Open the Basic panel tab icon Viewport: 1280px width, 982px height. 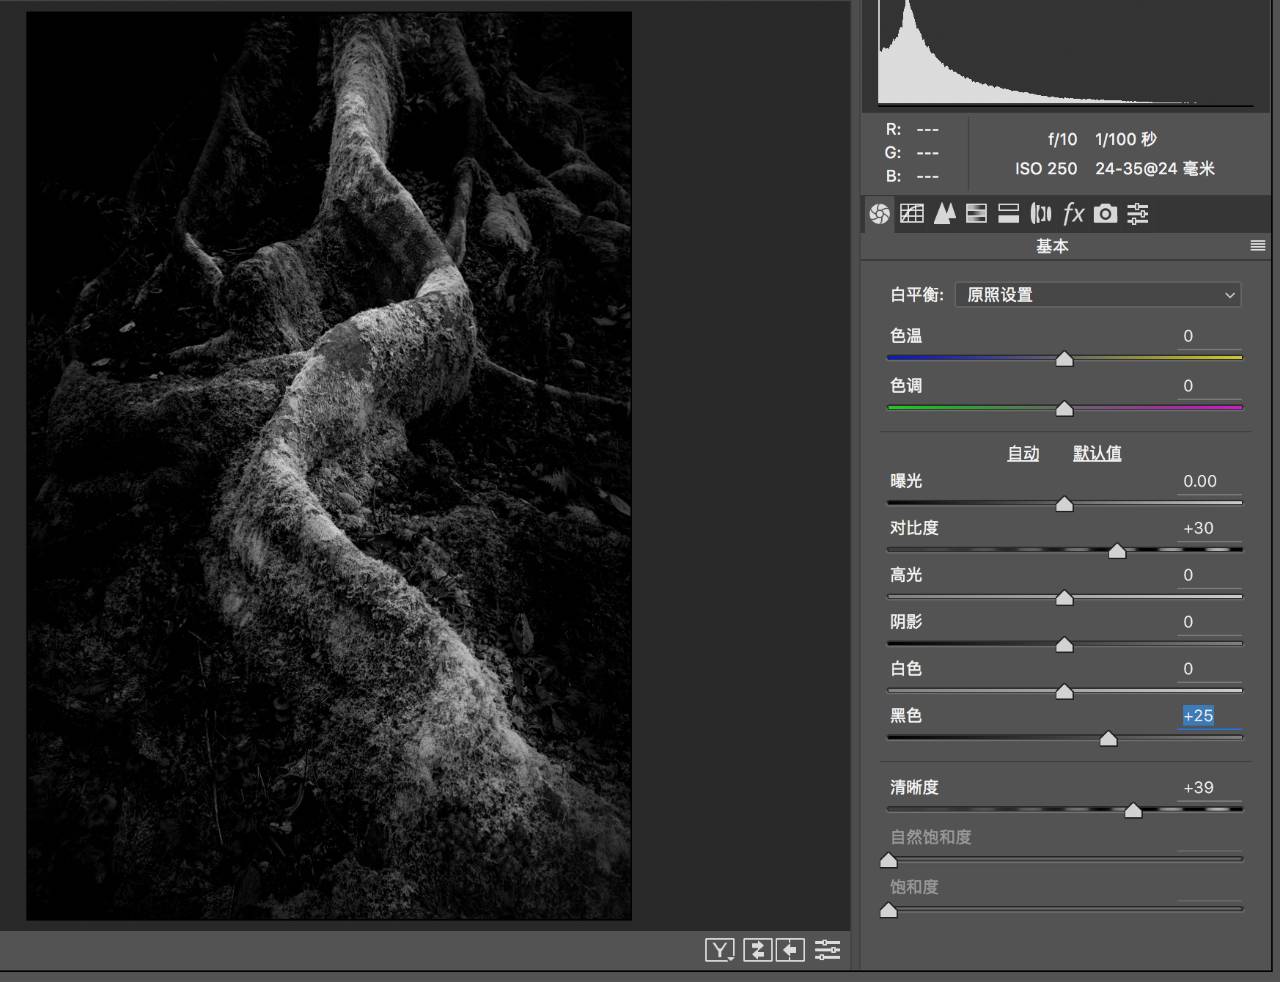[879, 213]
